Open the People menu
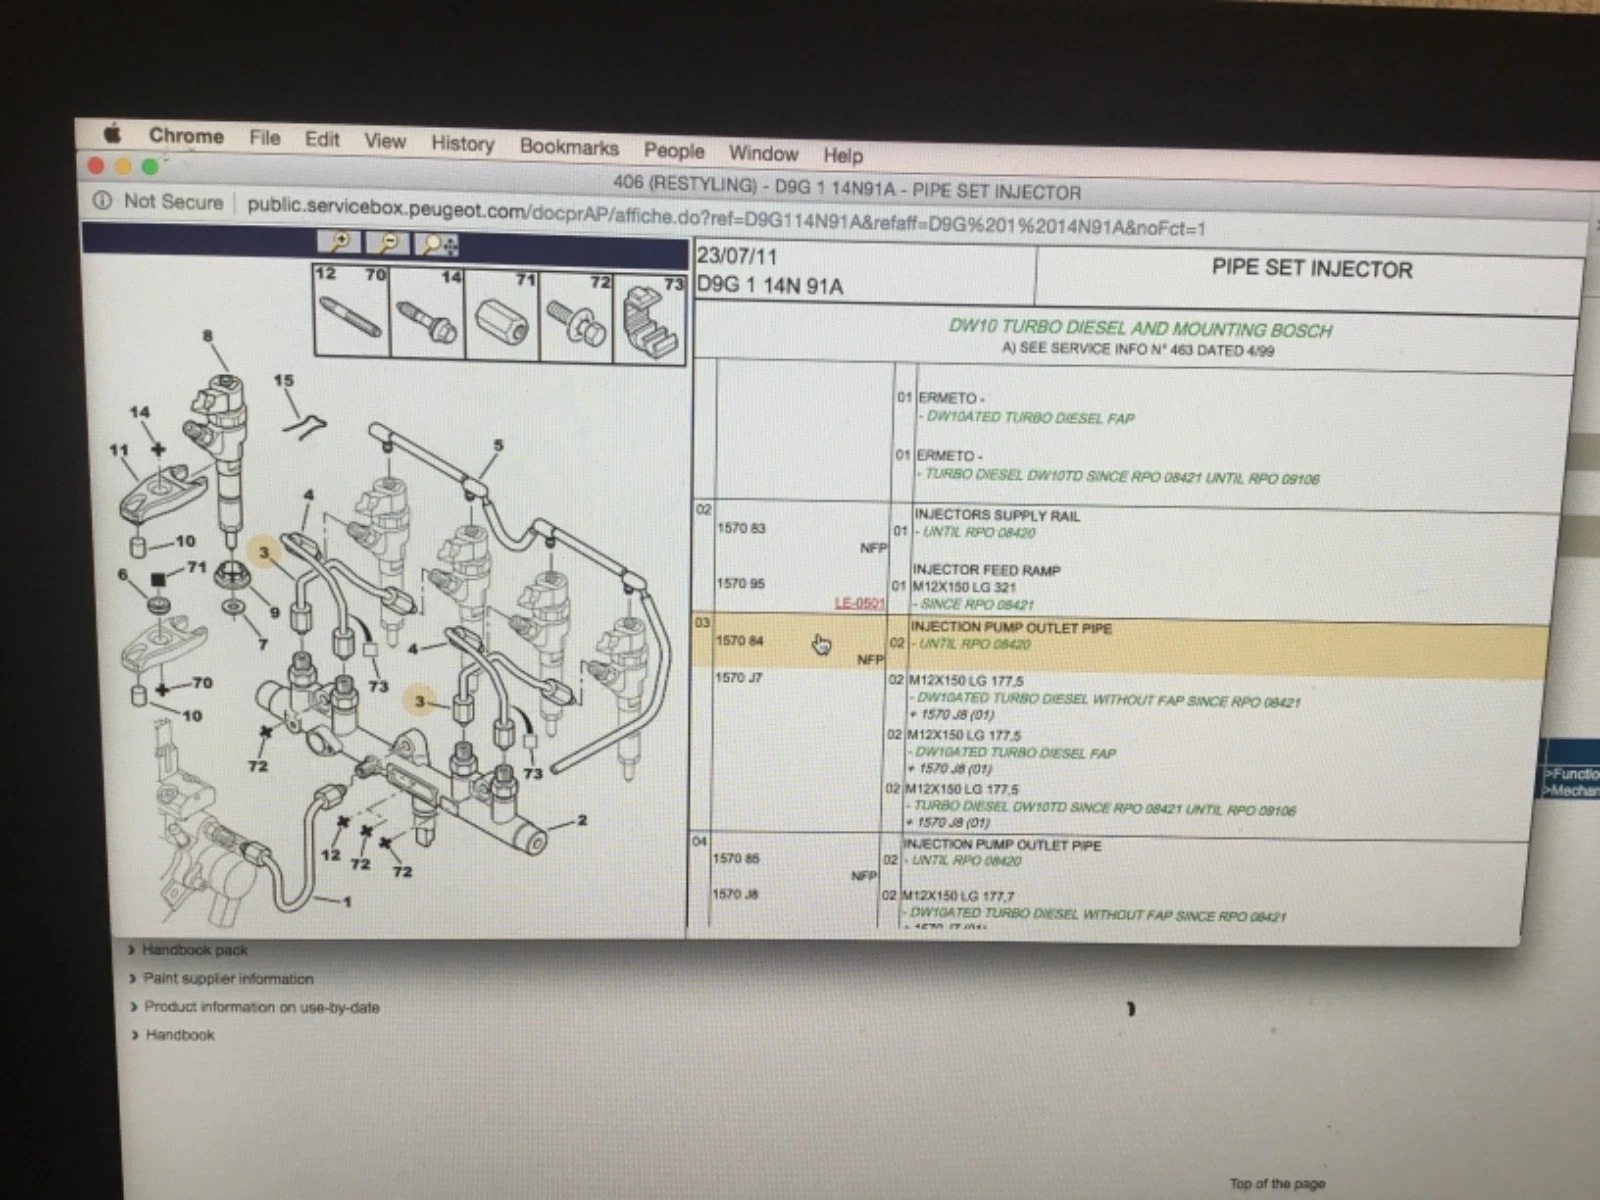Viewport: 1600px width, 1200px height. (x=674, y=150)
